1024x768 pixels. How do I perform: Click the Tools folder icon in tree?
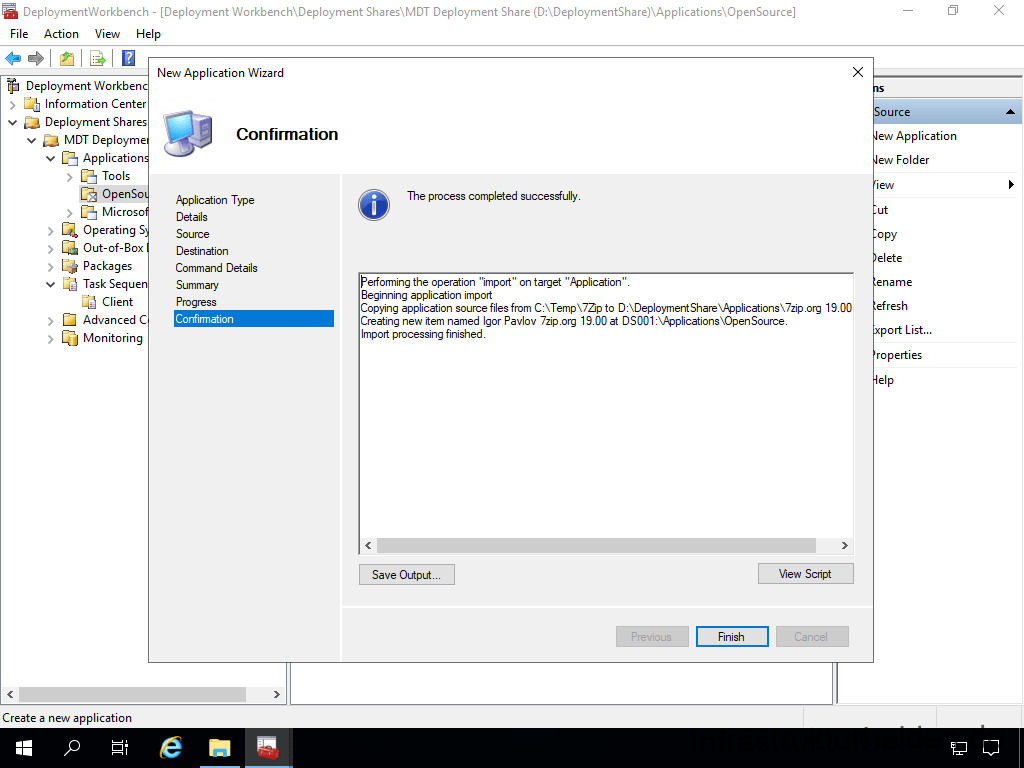point(89,176)
